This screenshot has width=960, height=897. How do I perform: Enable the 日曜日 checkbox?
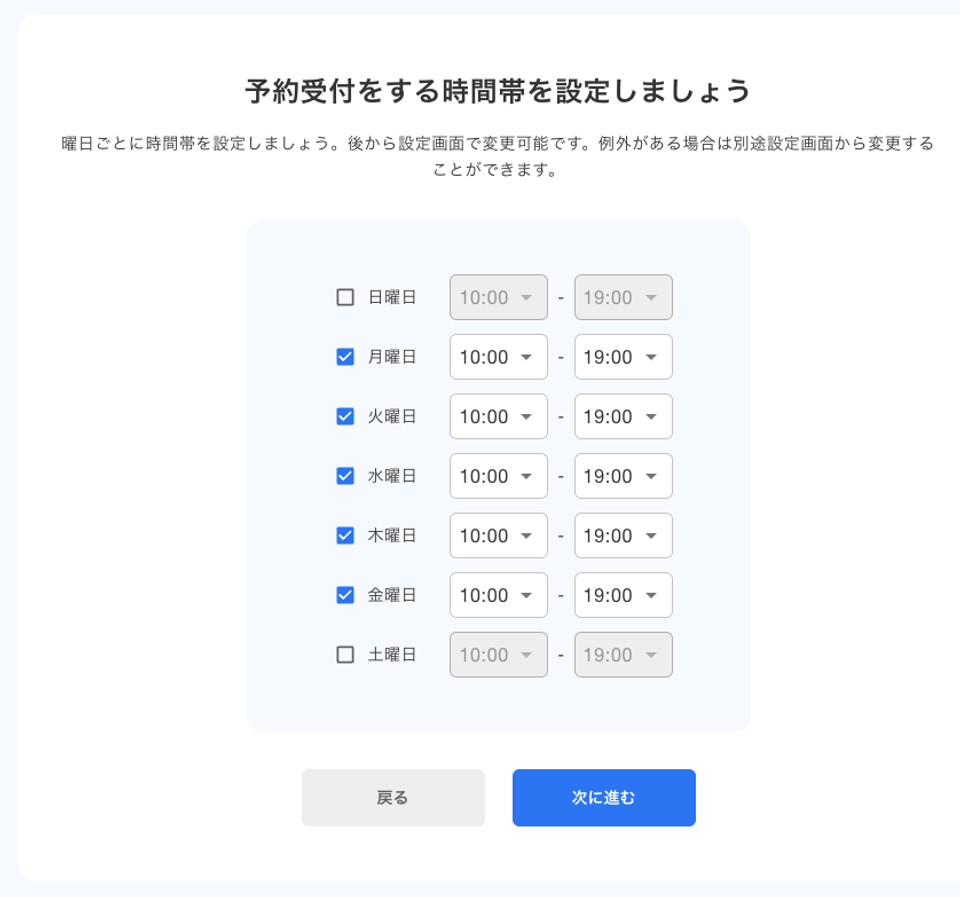[345, 298]
